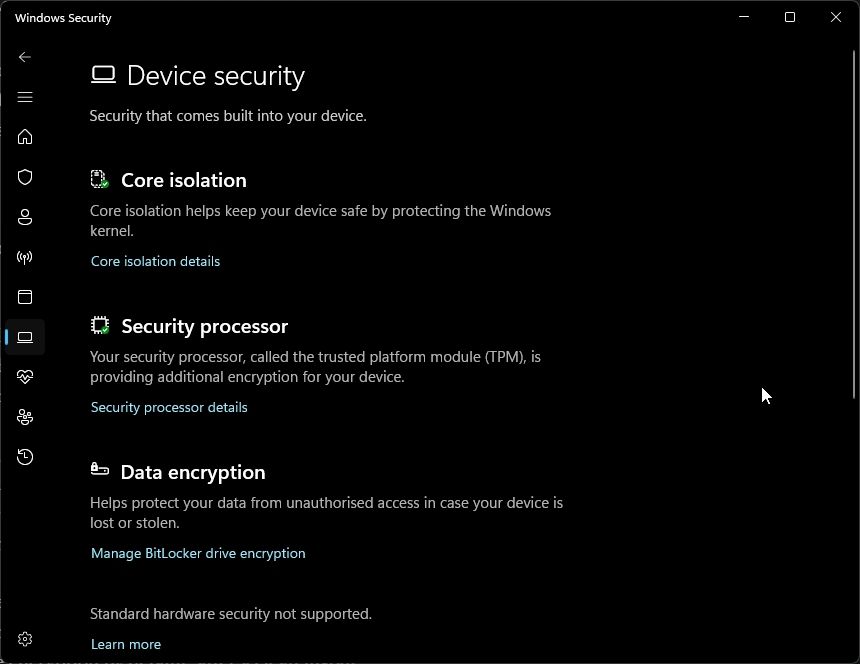
Task: Open Security processor details
Action: pyautogui.click(x=168, y=407)
